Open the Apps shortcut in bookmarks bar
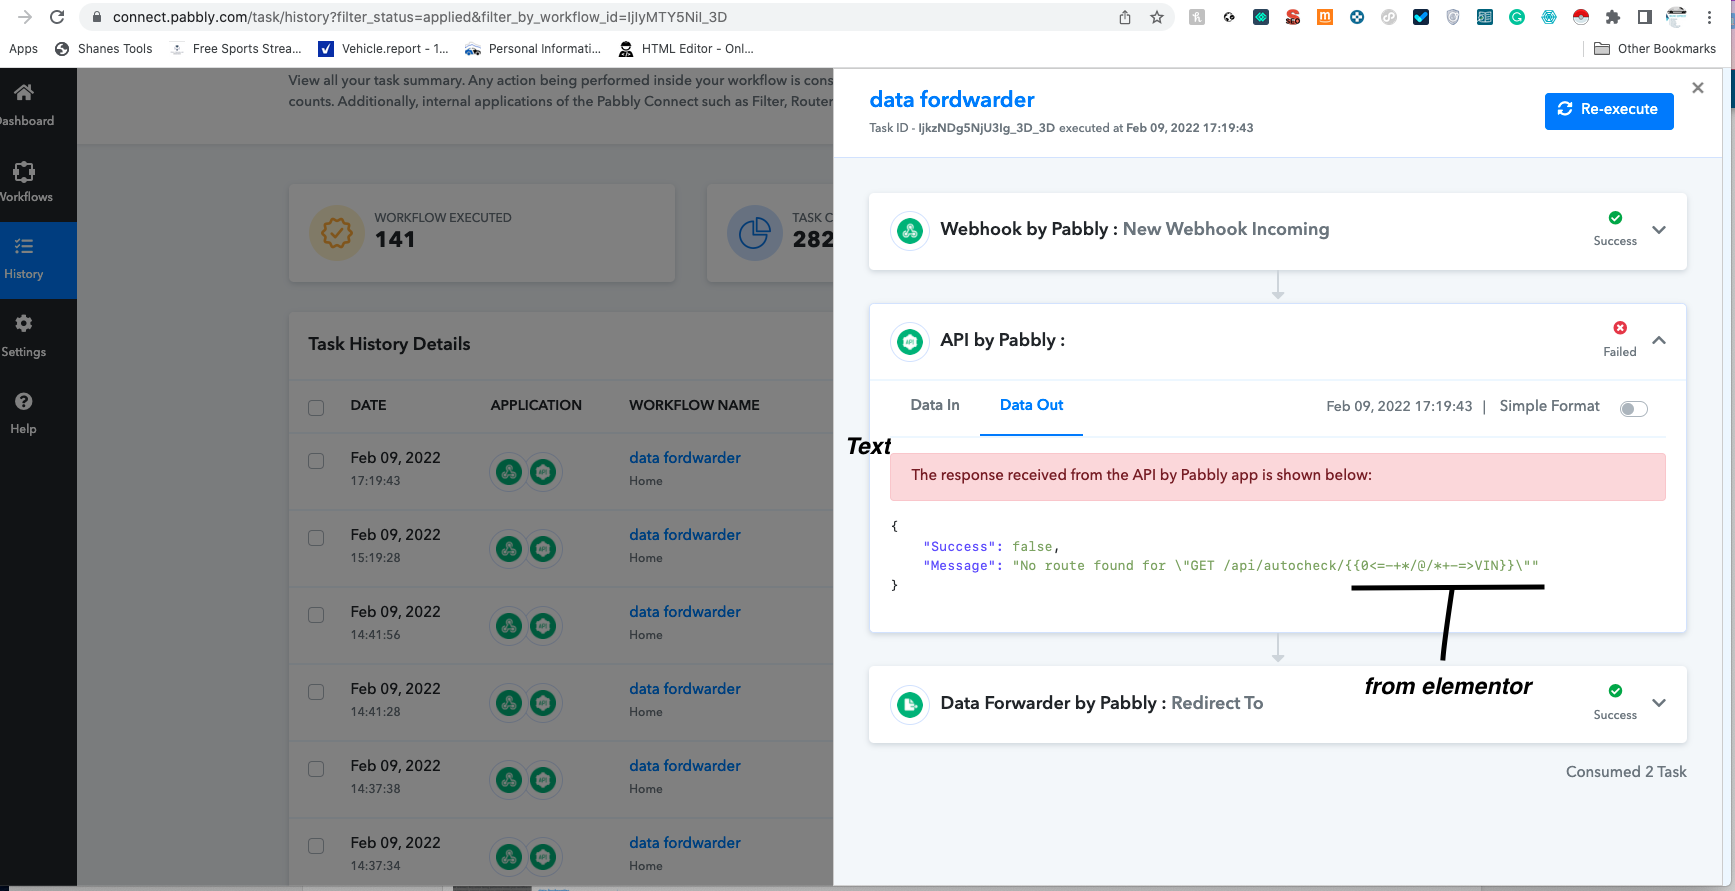The image size is (1735, 891). (x=23, y=49)
